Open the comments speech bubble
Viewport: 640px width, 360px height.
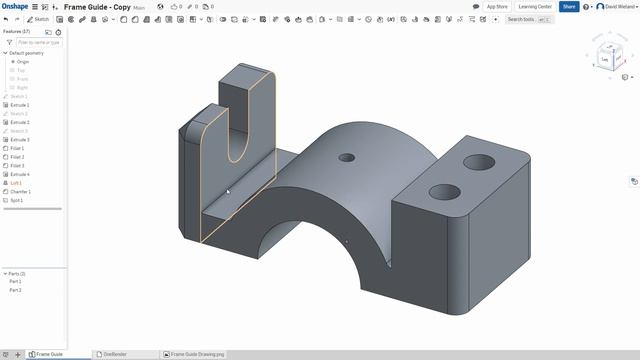476,7
